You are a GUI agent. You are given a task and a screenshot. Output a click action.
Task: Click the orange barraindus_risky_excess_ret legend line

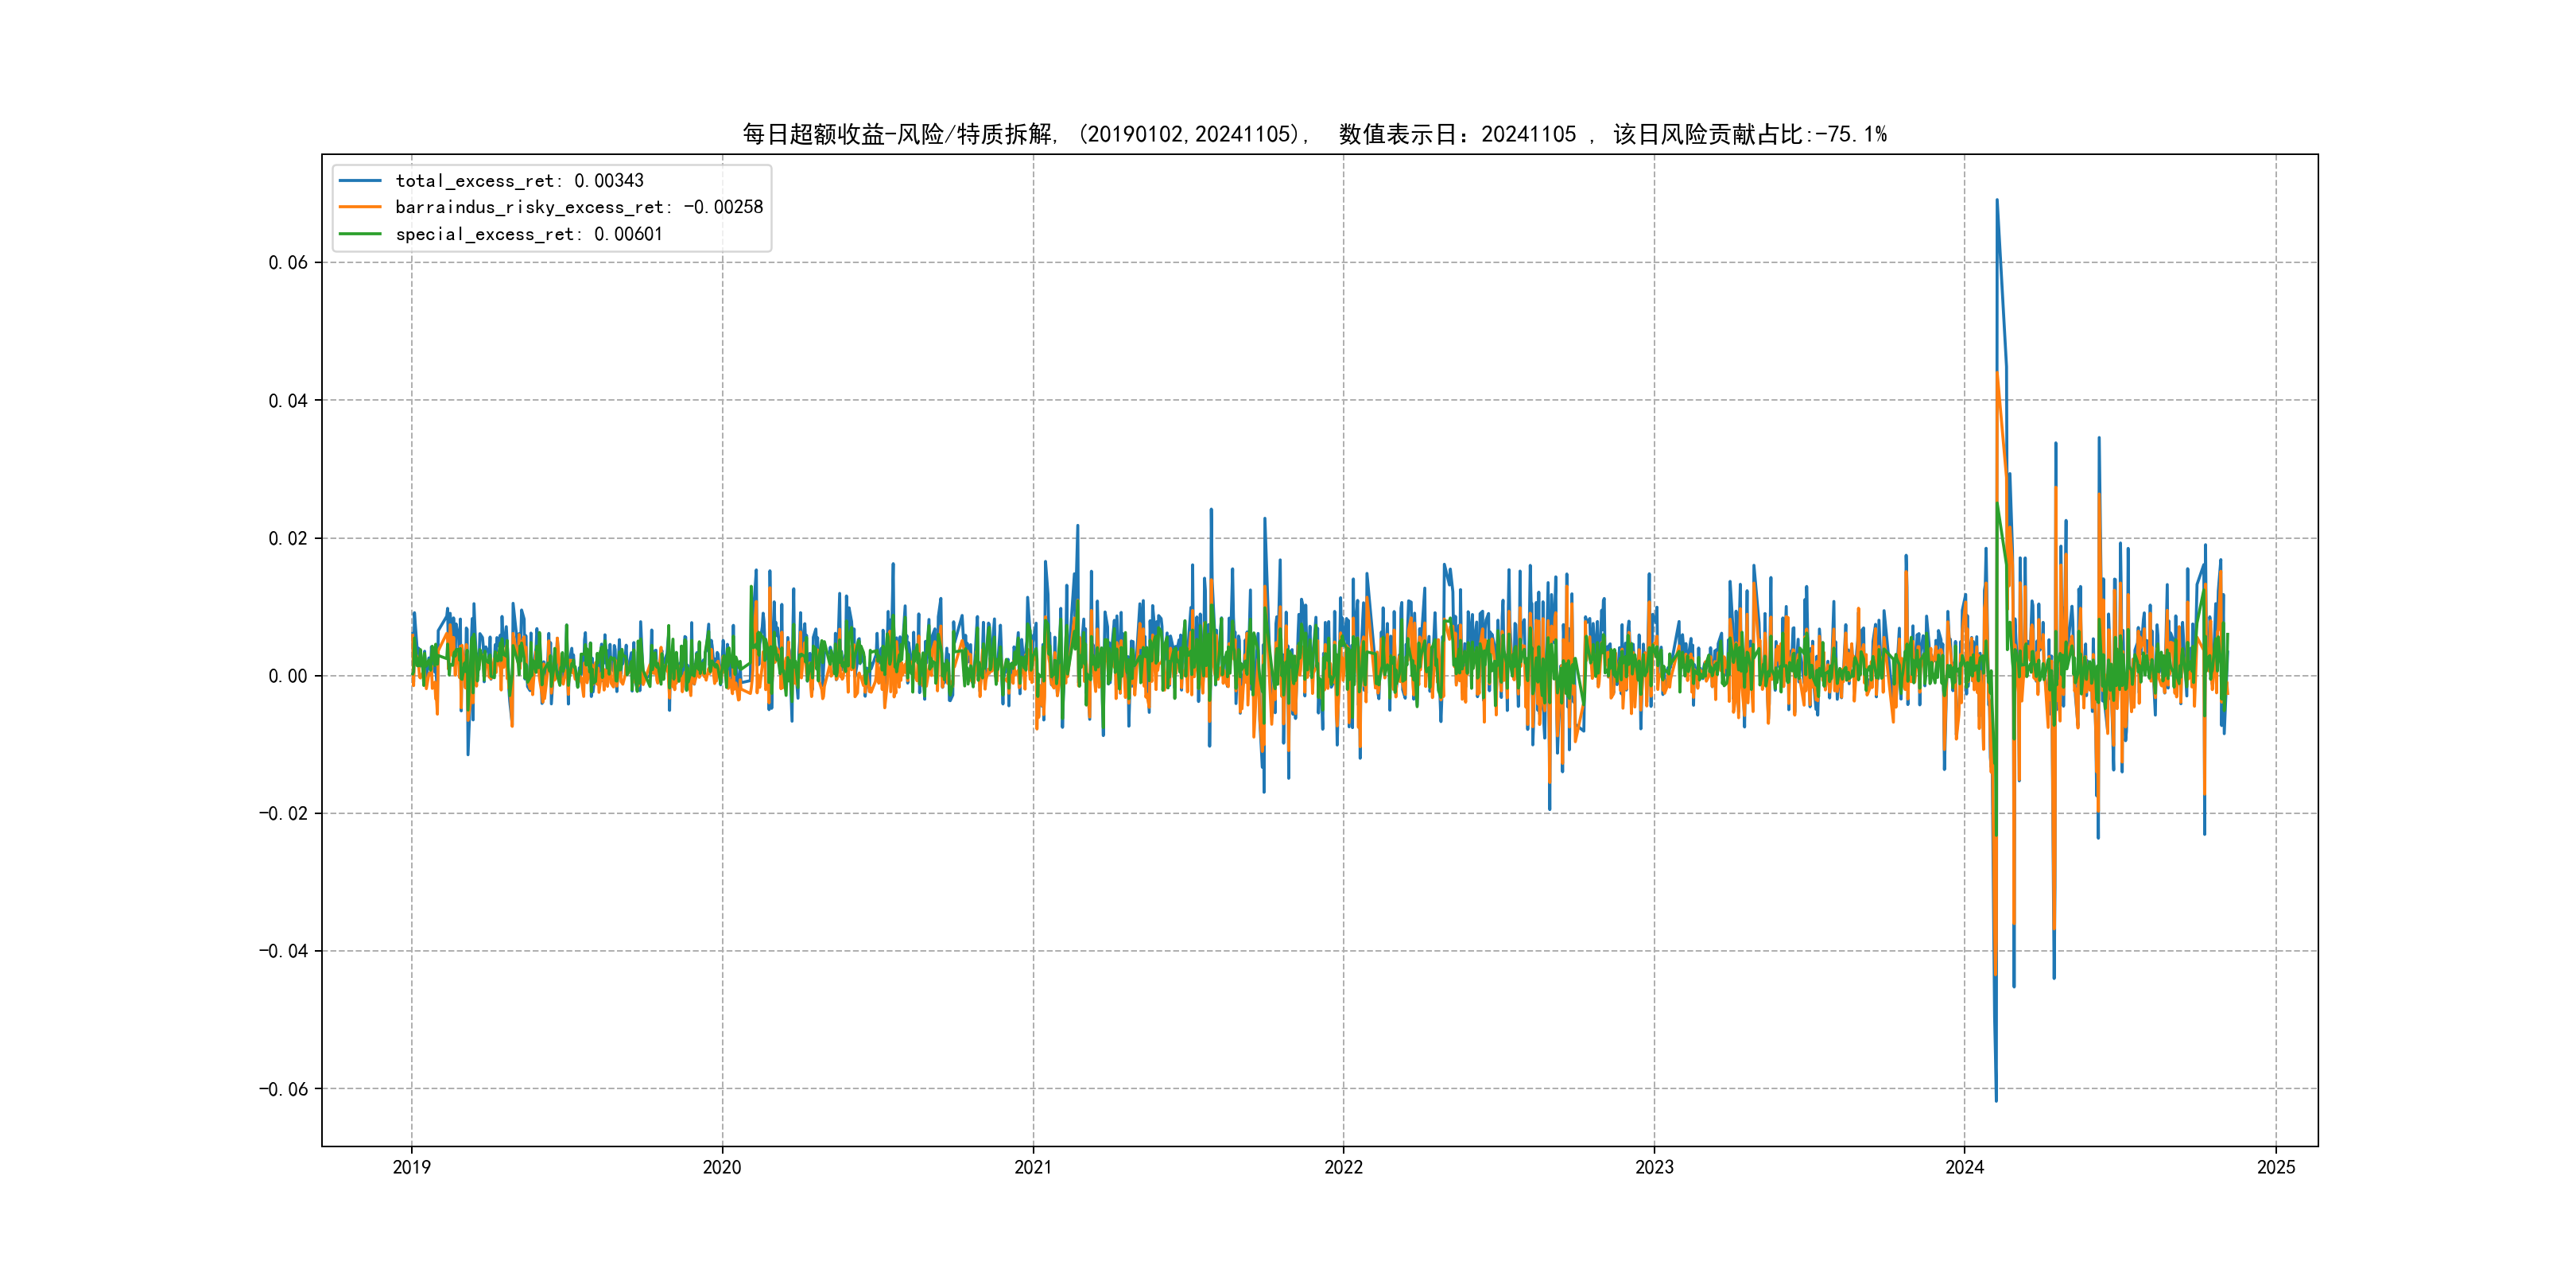(x=360, y=207)
